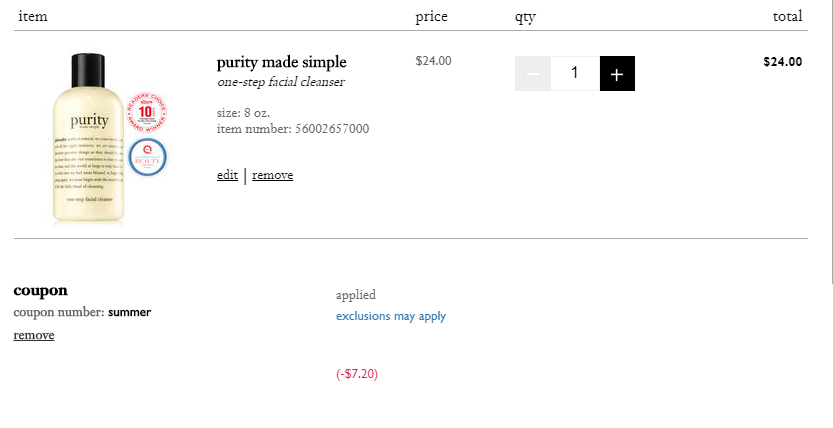Screen dimensions: 833x428
Task: Click the price column header
Action: tap(431, 17)
